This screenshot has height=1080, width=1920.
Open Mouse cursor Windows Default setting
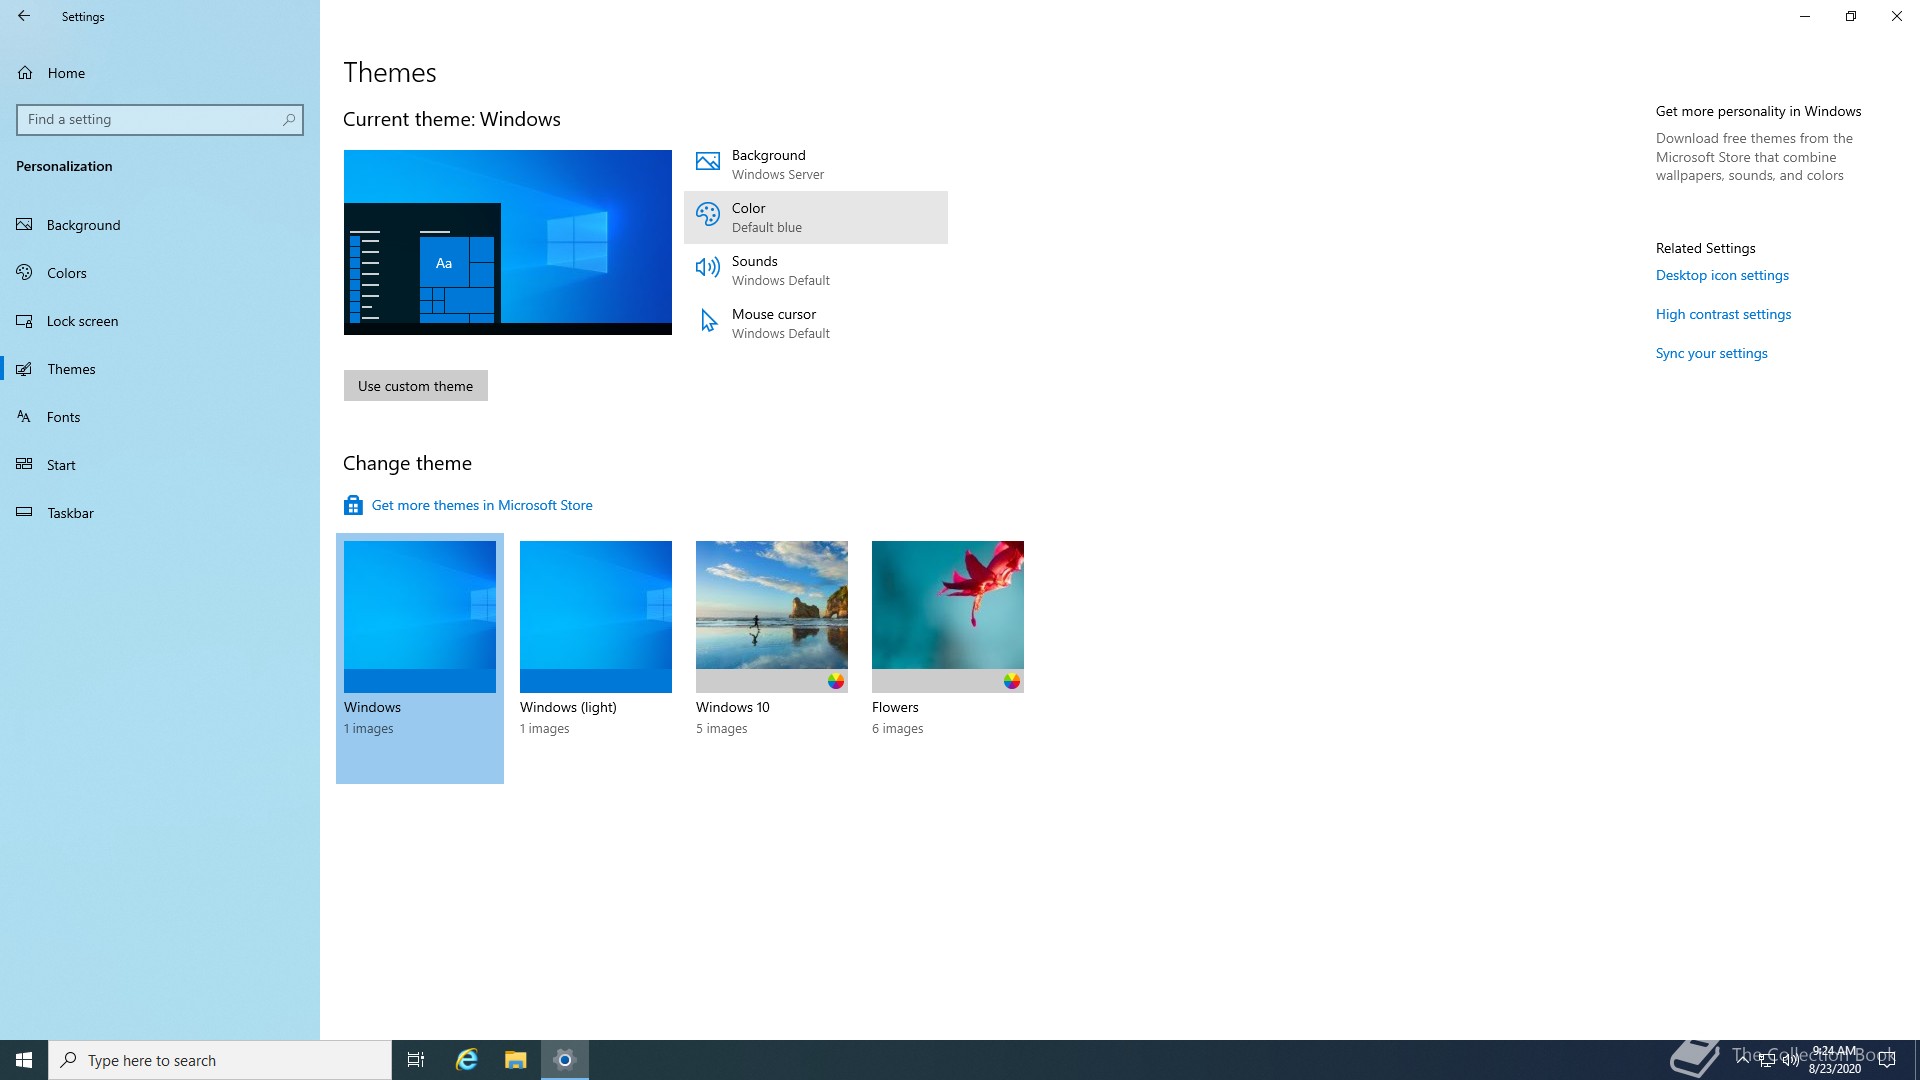[x=816, y=323]
